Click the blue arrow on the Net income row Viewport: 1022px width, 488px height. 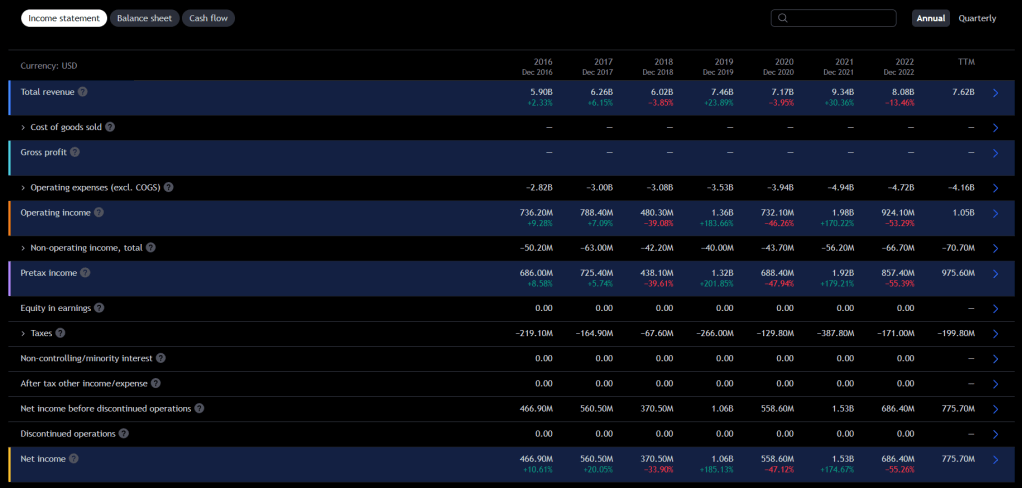click(995, 460)
